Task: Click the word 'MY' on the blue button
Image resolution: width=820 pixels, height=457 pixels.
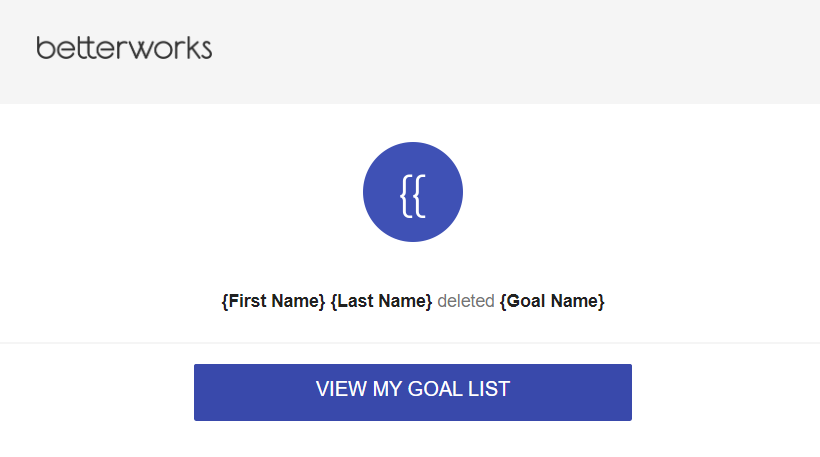Action: coord(387,389)
